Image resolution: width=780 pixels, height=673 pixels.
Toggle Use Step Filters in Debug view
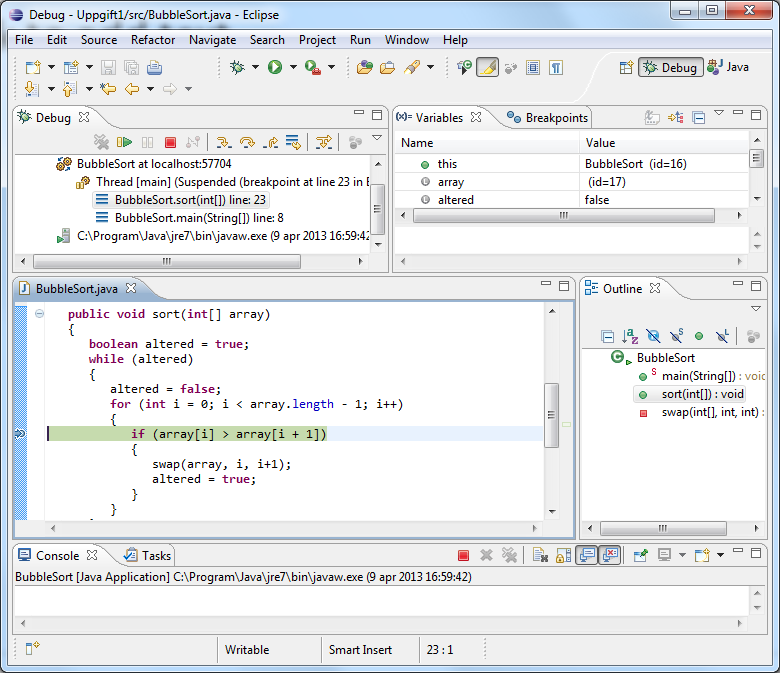tap(324, 143)
